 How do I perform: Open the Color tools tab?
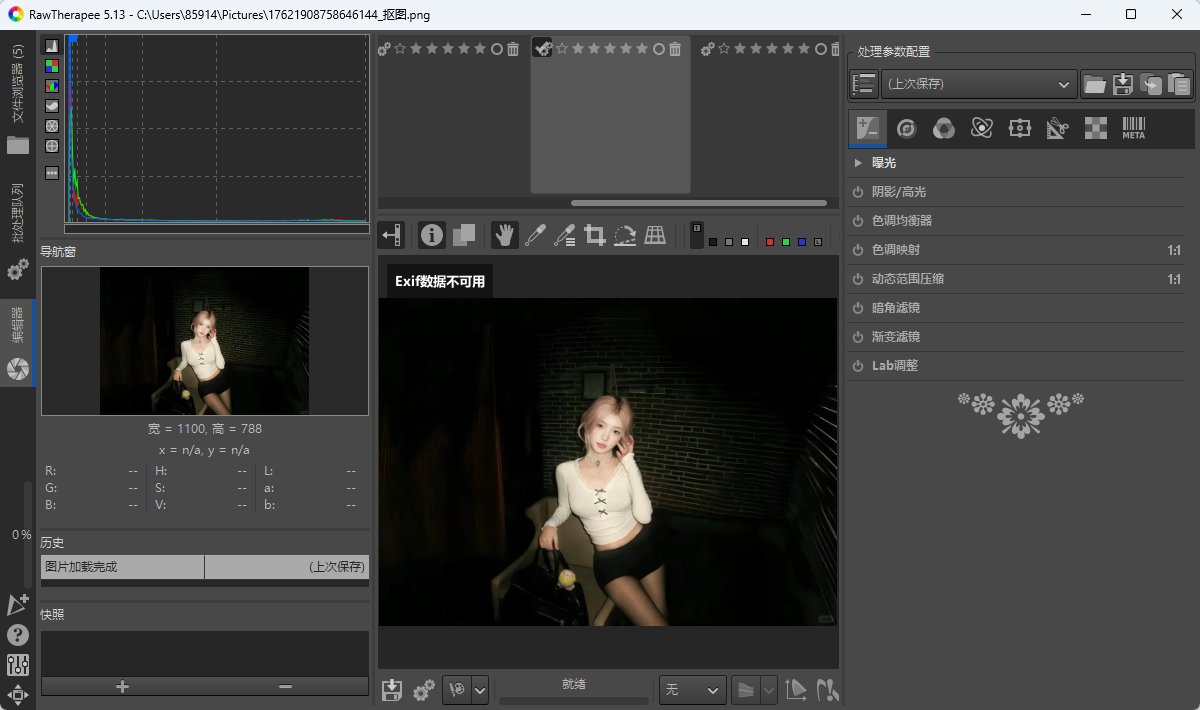point(944,128)
